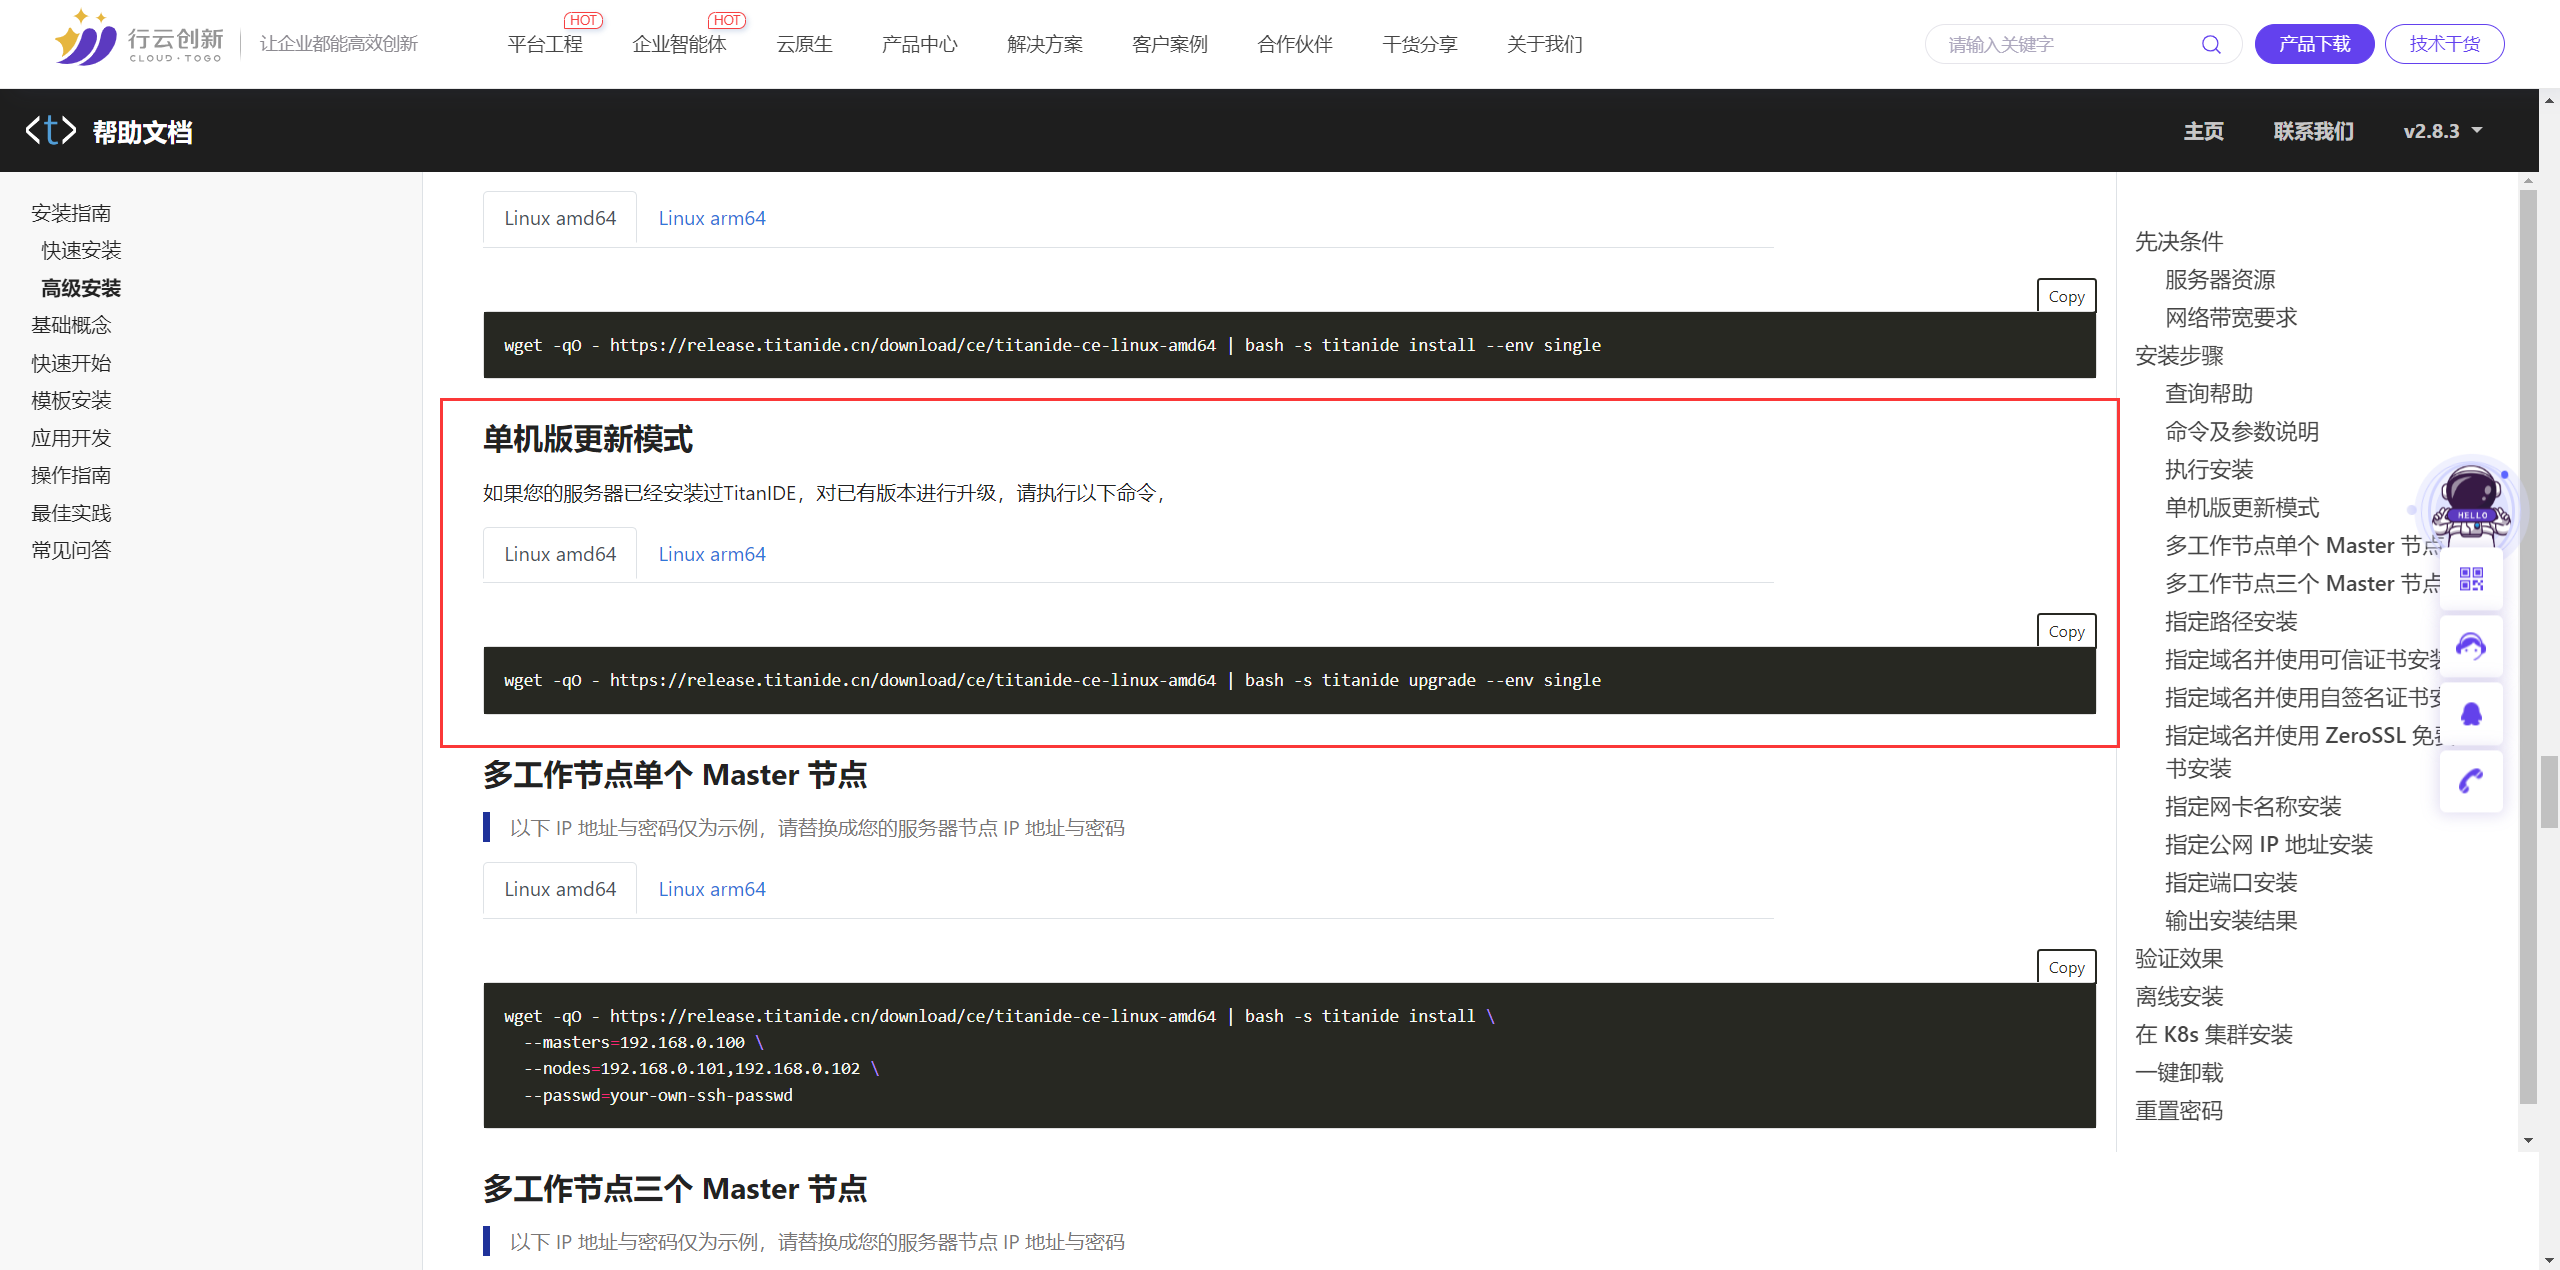Screen dimensions: 2560x1270
Task: Open 离线安装 in the table of contents
Action: click(2179, 997)
